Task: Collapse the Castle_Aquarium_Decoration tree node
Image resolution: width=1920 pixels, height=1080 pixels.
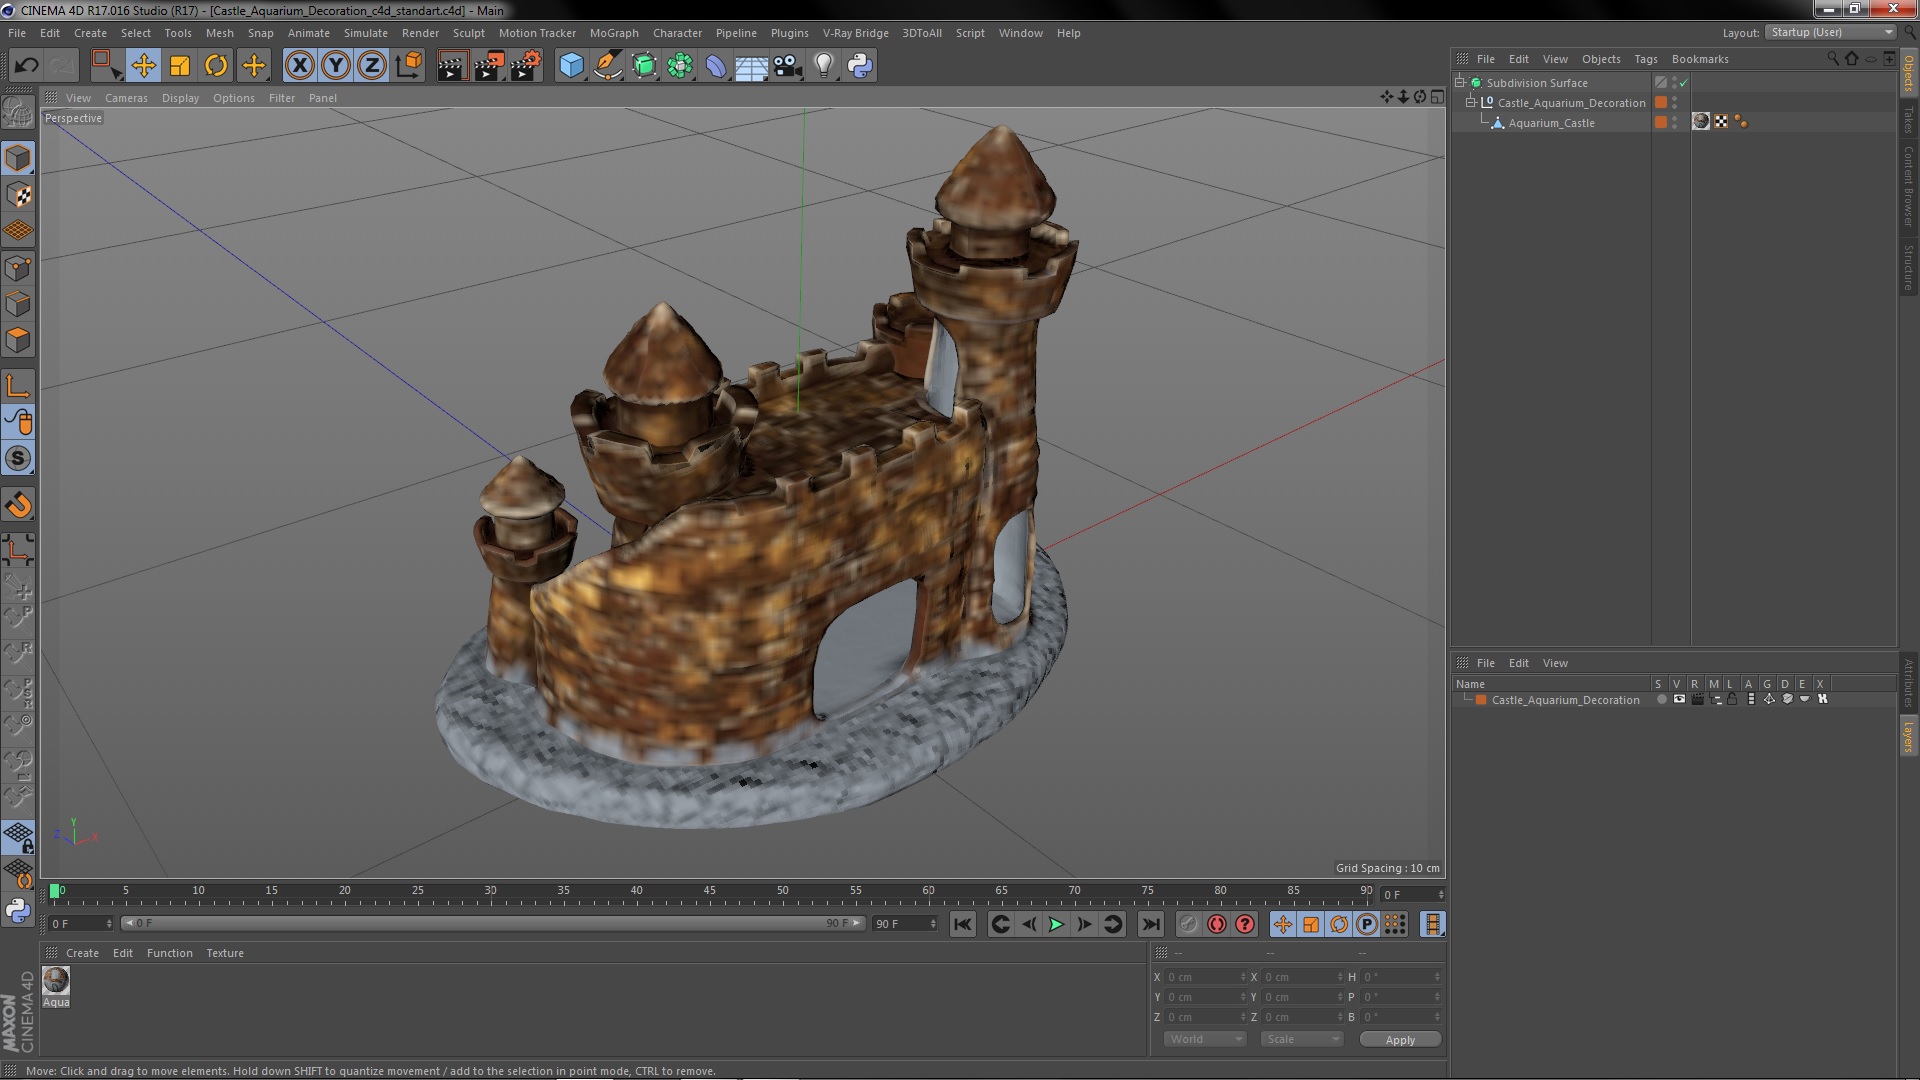Action: pyautogui.click(x=1471, y=103)
